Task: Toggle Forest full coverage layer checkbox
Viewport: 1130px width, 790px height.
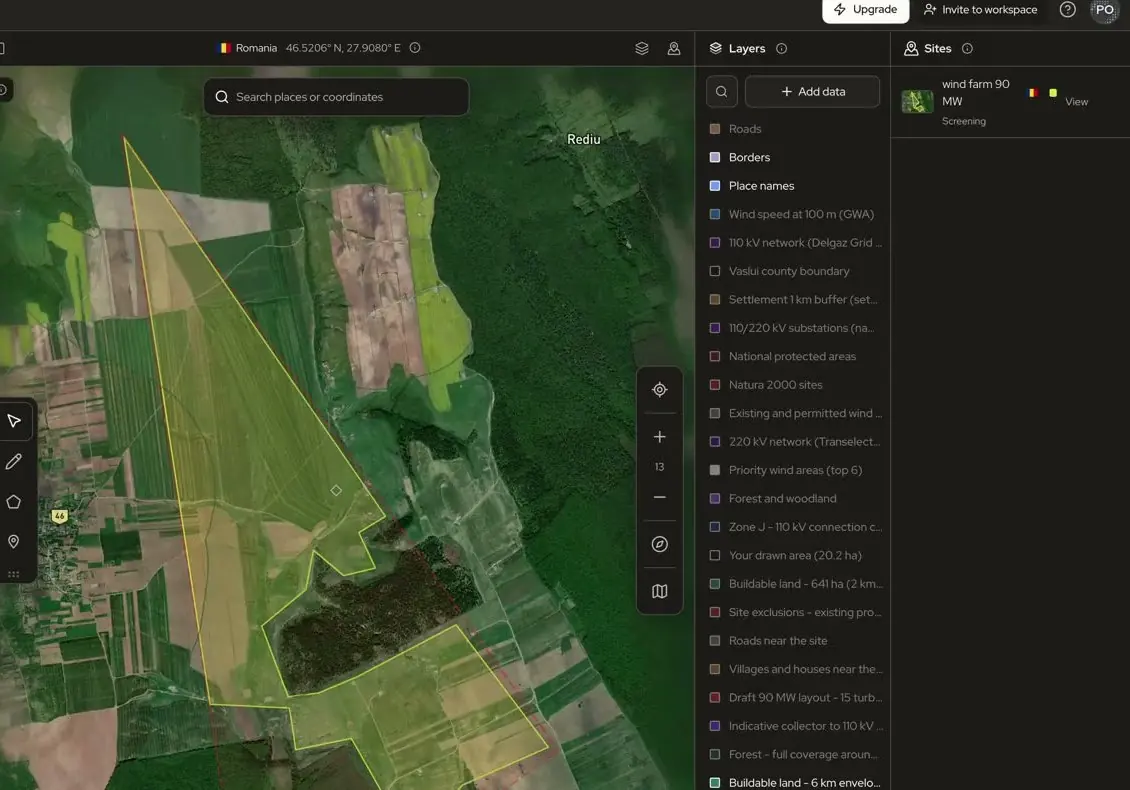Action: [715, 755]
